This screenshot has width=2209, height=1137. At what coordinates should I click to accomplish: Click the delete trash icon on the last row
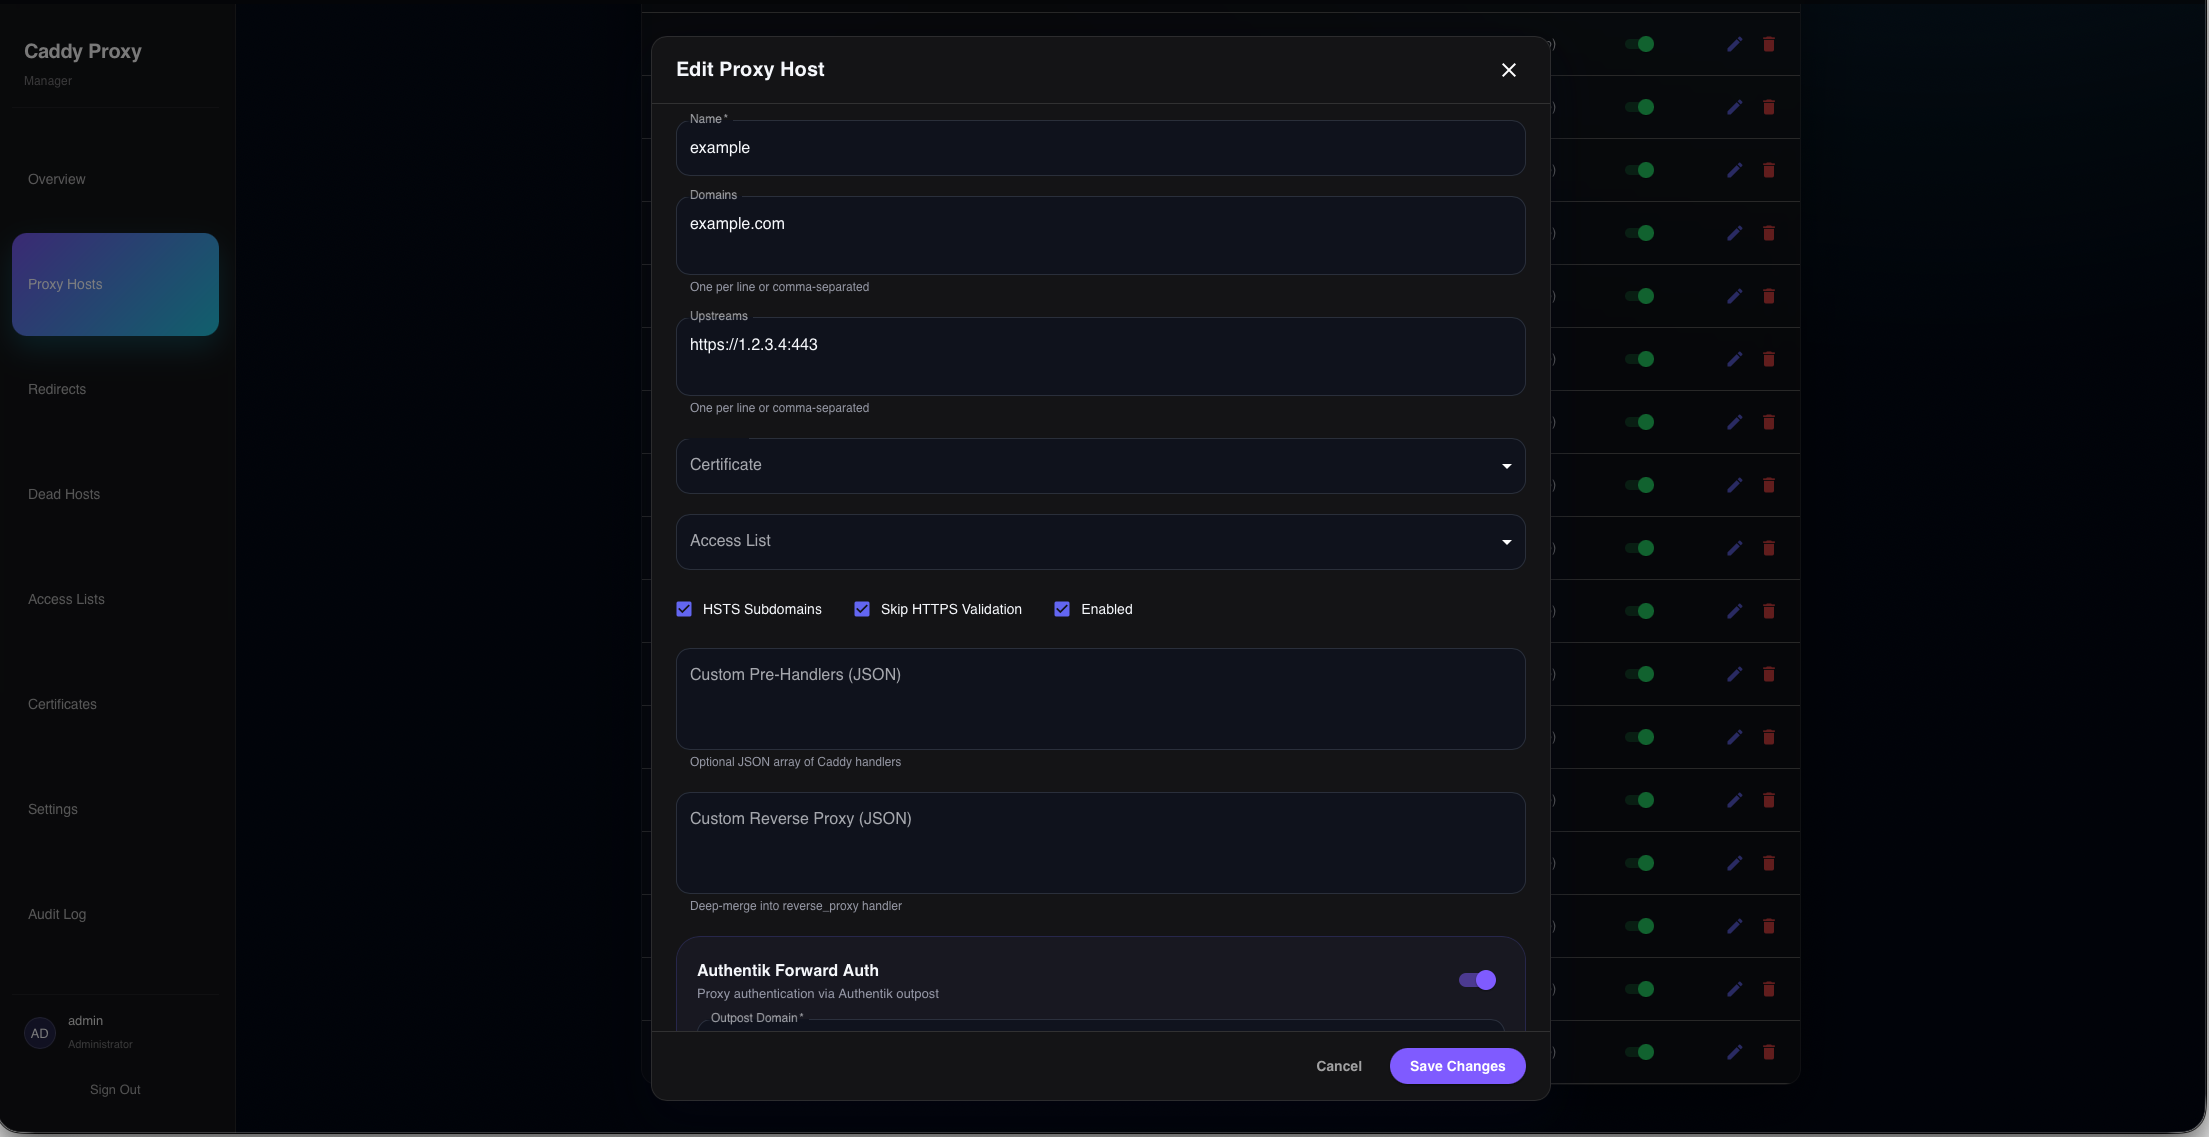(x=1769, y=1052)
